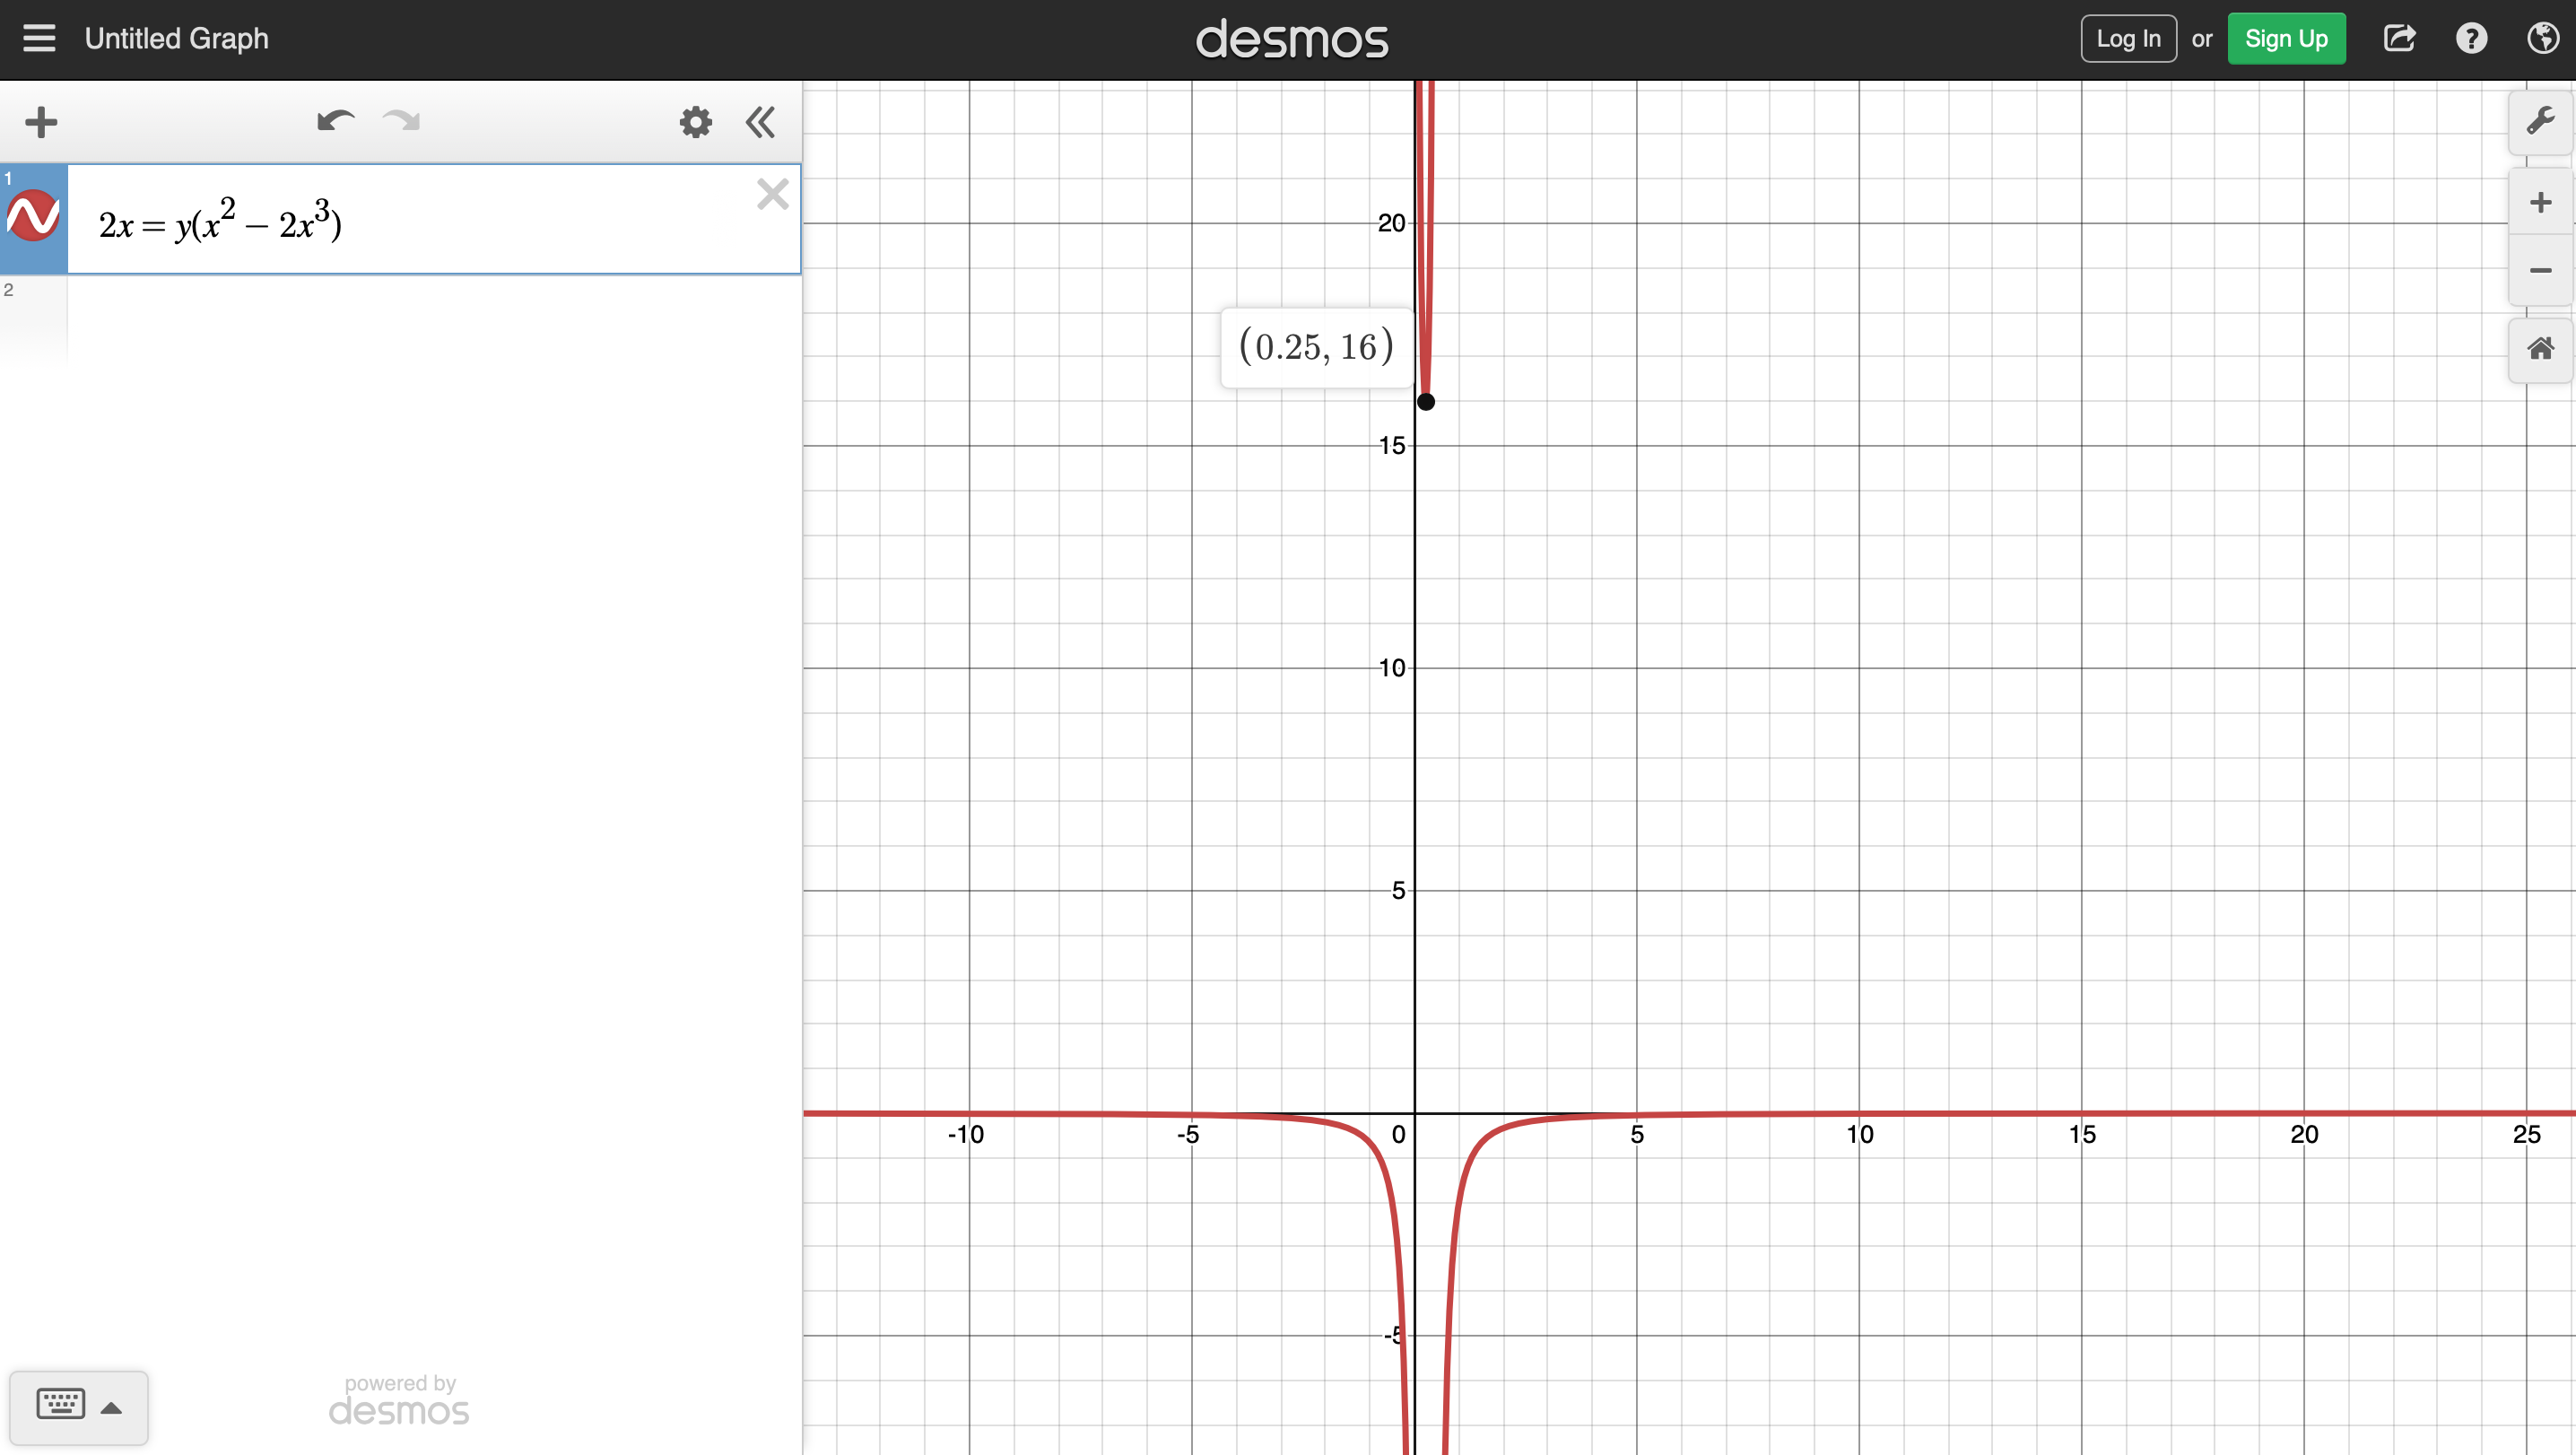This screenshot has height=1455, width=2576.
Task: Open the language globe icon
Action: point(2543,39)
